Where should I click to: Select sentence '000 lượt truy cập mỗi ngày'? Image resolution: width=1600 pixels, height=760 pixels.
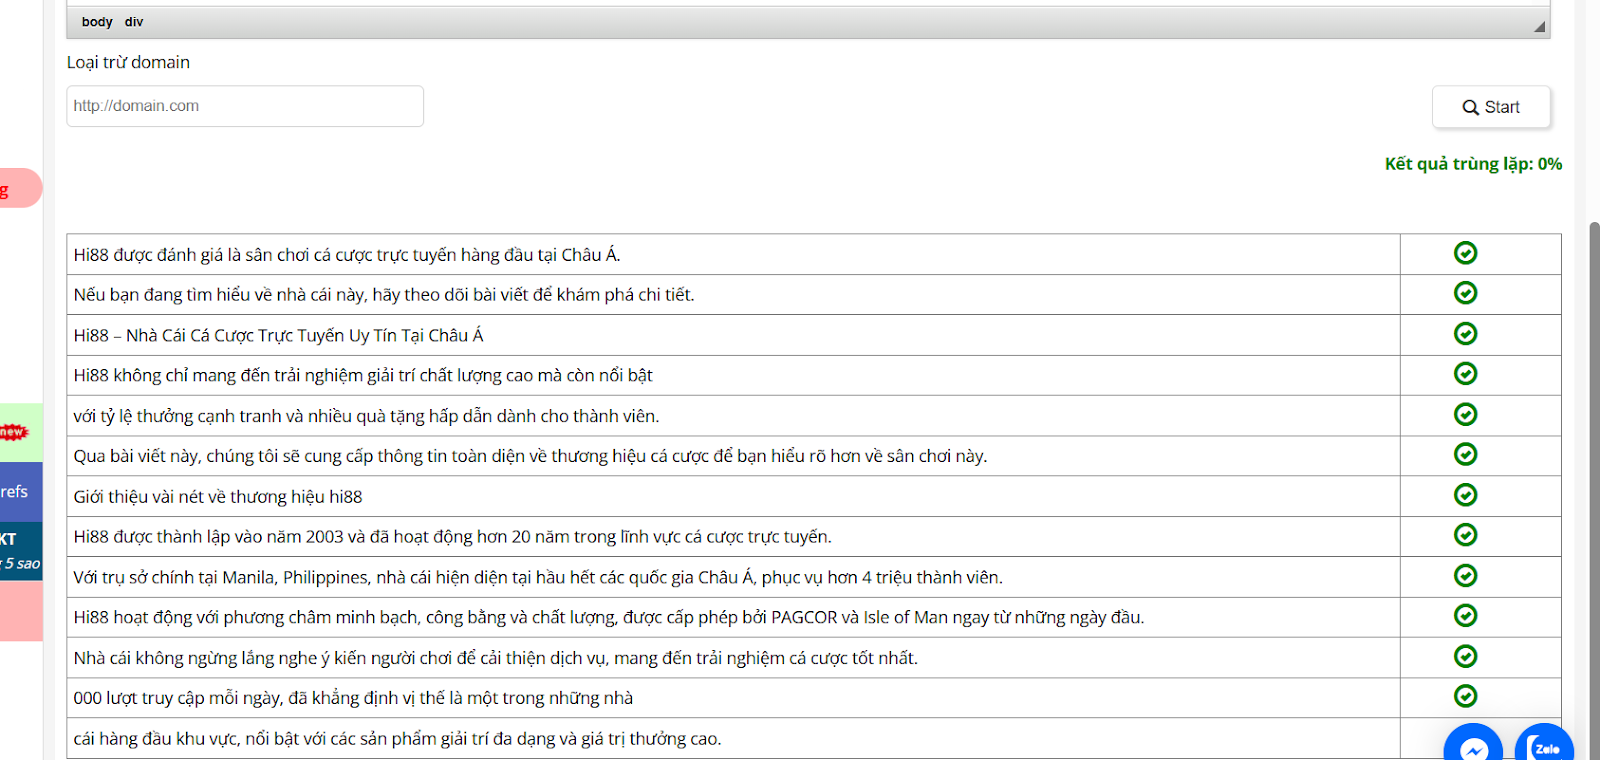[x=353, y=698]
